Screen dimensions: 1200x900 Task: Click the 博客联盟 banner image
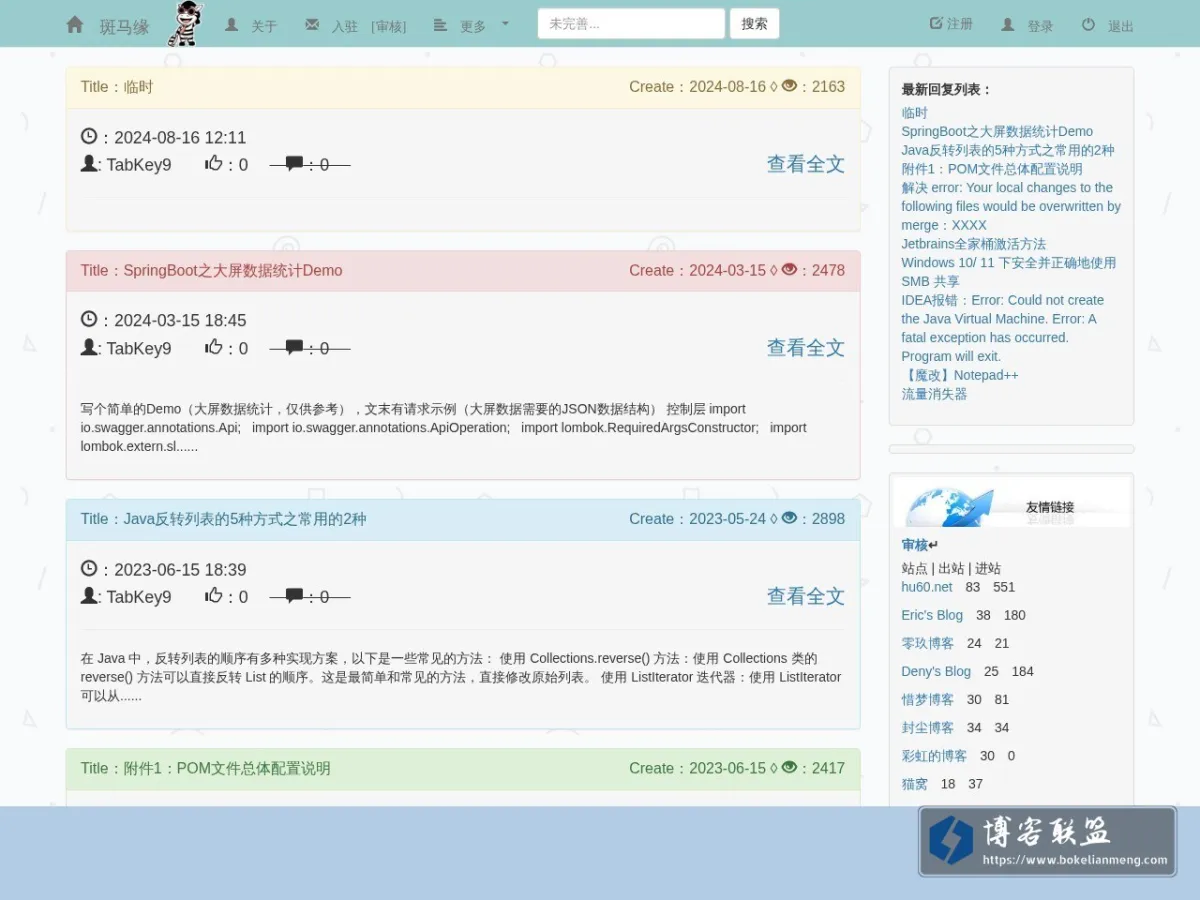click(1047, 842)
